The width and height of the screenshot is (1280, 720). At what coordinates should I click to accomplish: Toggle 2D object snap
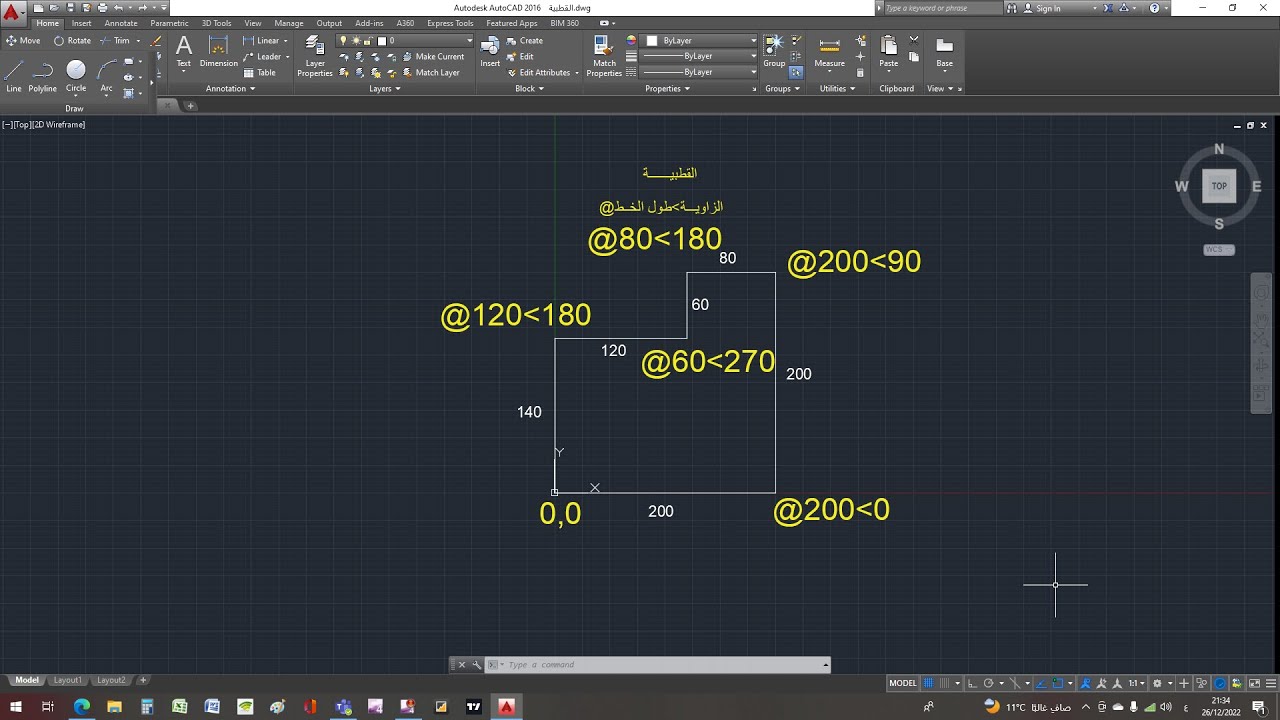(x=1058, y=683)
